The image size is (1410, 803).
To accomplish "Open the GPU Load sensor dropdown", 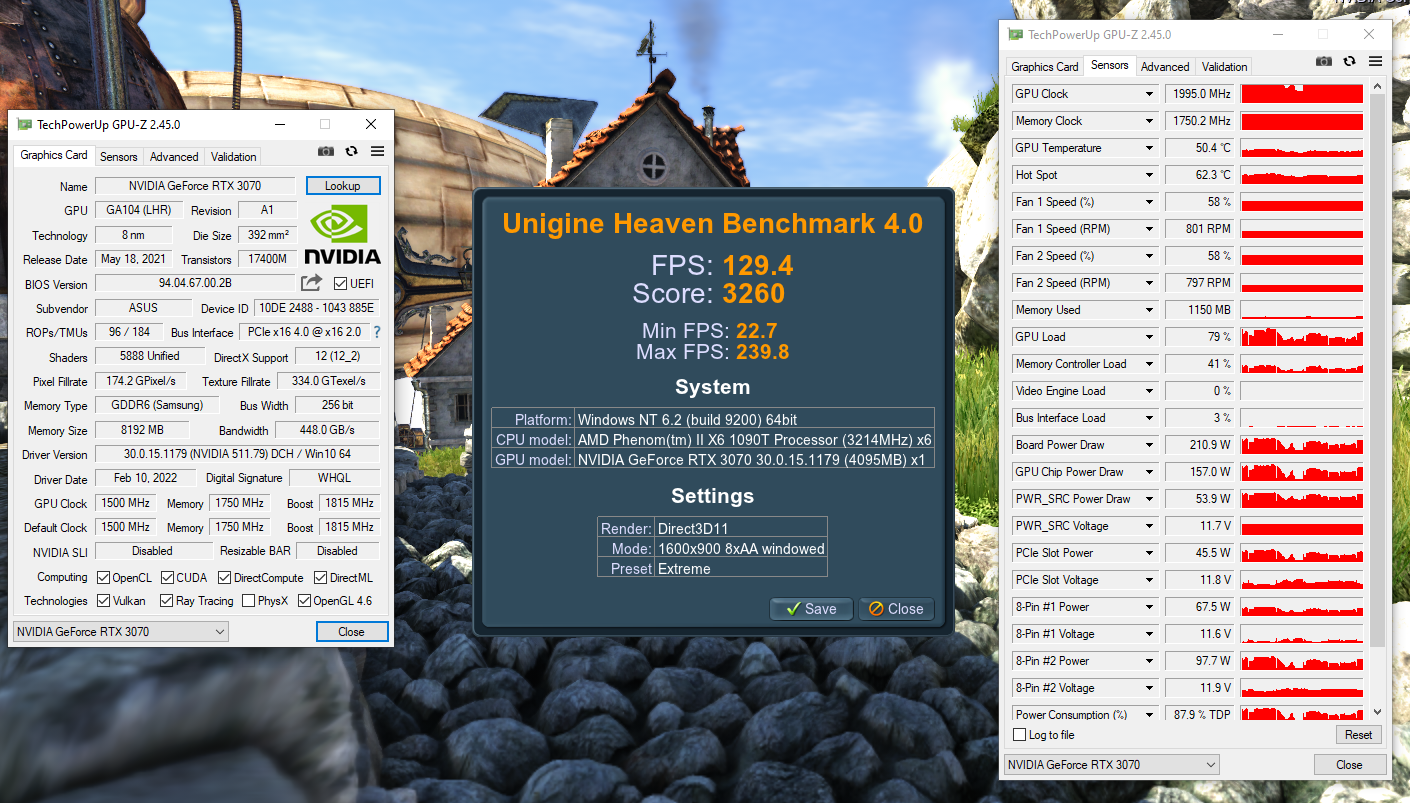I will point(1149,337).
